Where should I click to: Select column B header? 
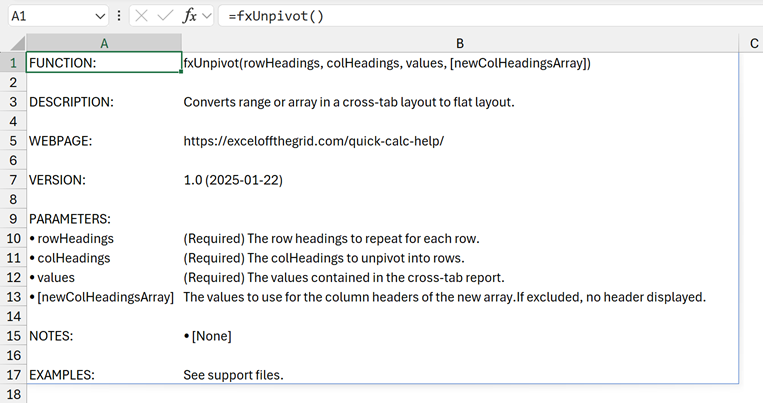point(459,43)
